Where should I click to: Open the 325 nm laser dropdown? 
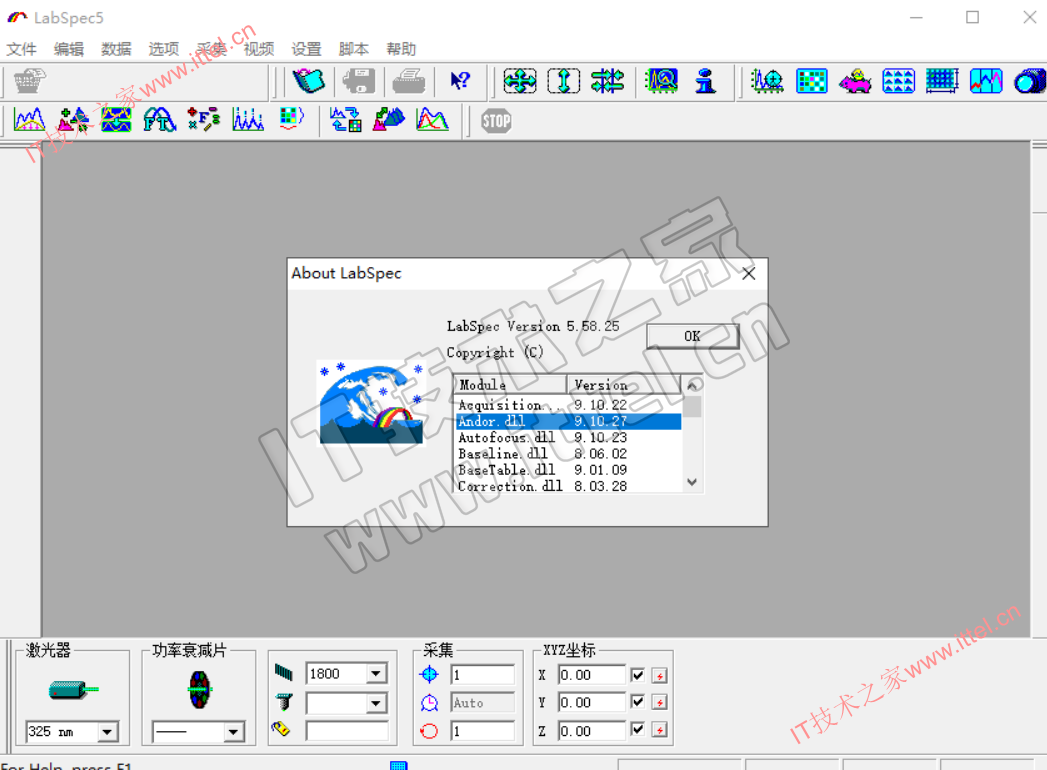107,732
